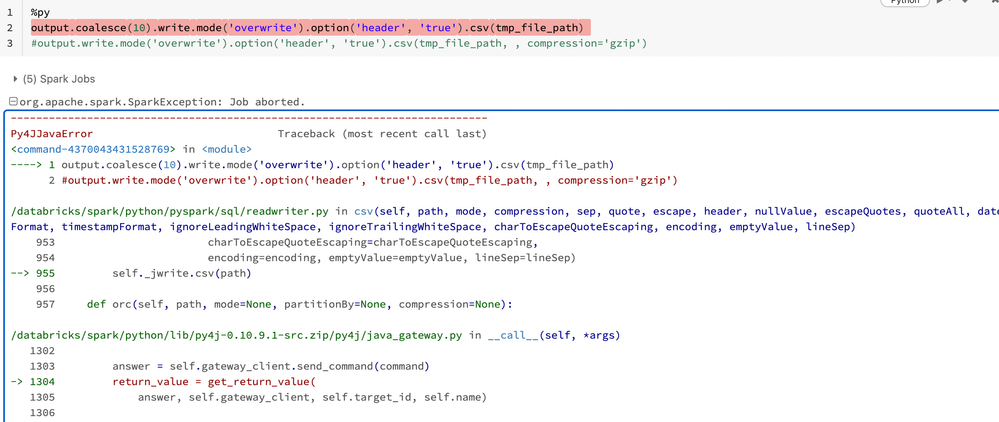Select line number 2 in the editor
999x422 pixels.
click(x=9, y=28)
